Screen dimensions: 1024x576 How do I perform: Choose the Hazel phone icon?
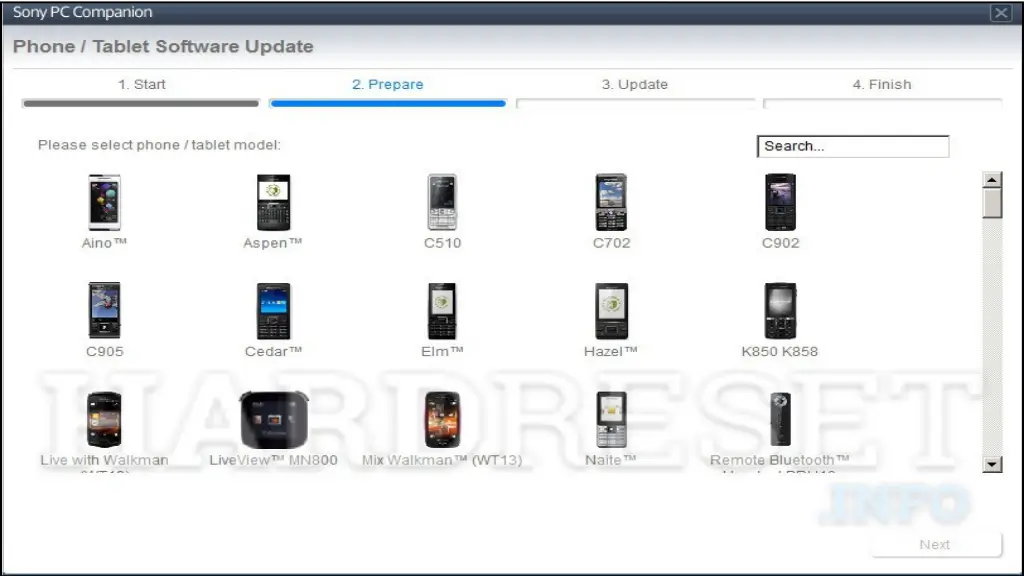click(611, 310)
